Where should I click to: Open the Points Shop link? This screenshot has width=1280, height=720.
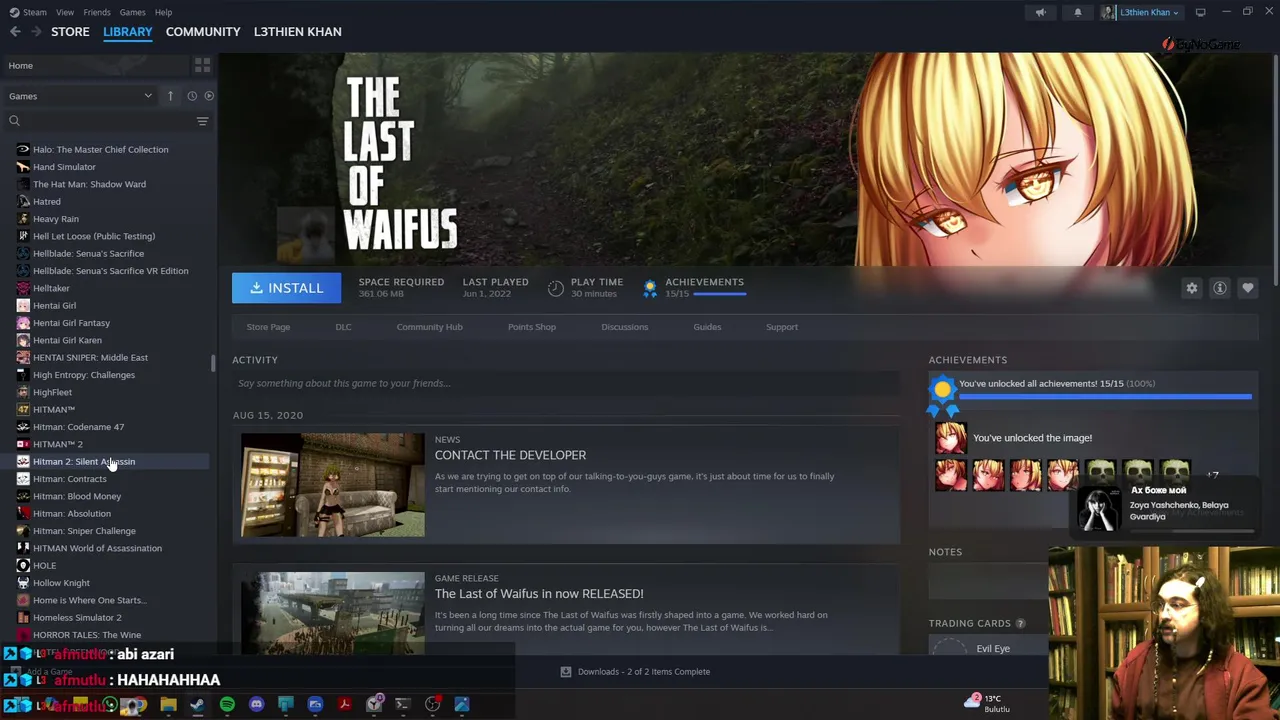[x=531, y=327]
